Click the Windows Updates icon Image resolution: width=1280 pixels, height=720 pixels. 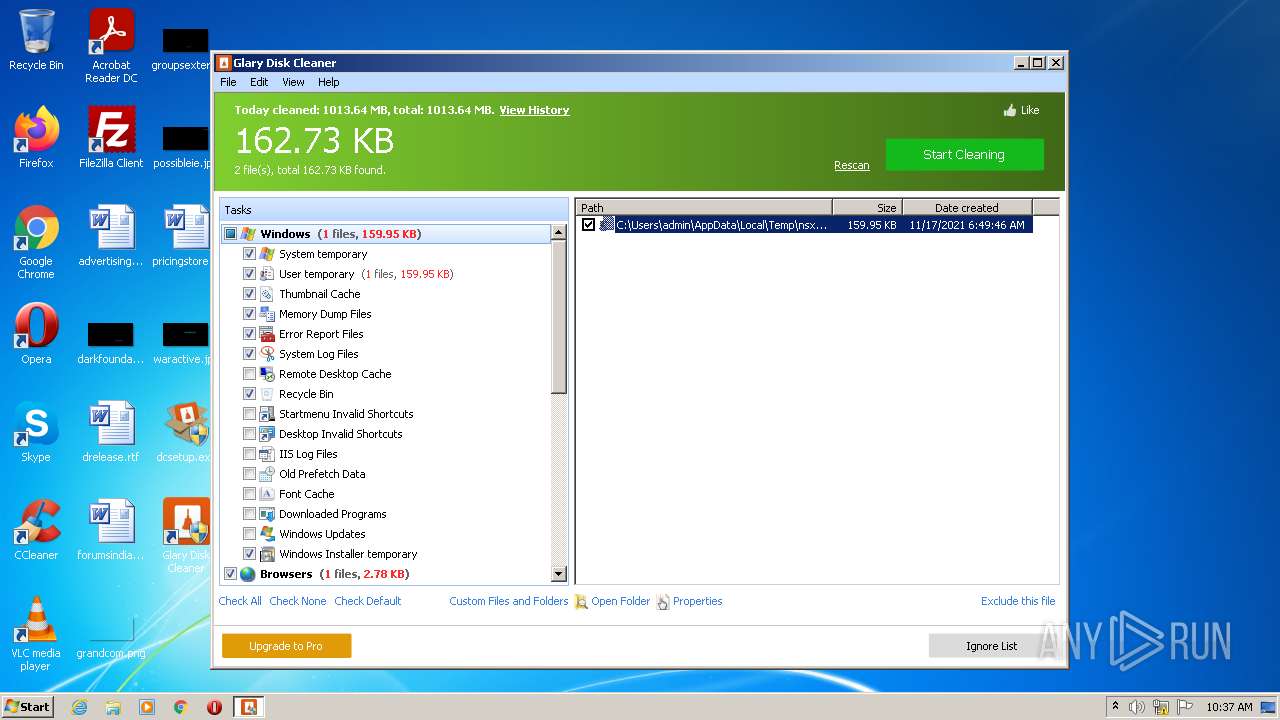267,534
